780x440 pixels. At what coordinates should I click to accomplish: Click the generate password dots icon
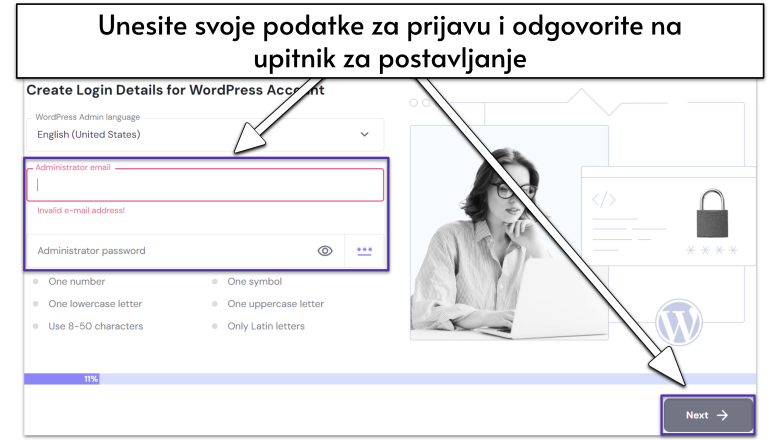[x=365, y=251]
